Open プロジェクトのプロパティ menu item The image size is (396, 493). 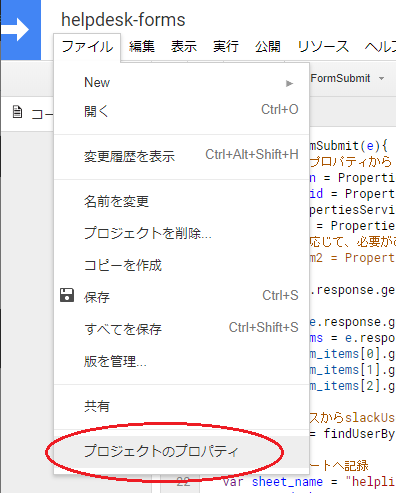pos(181,451)
